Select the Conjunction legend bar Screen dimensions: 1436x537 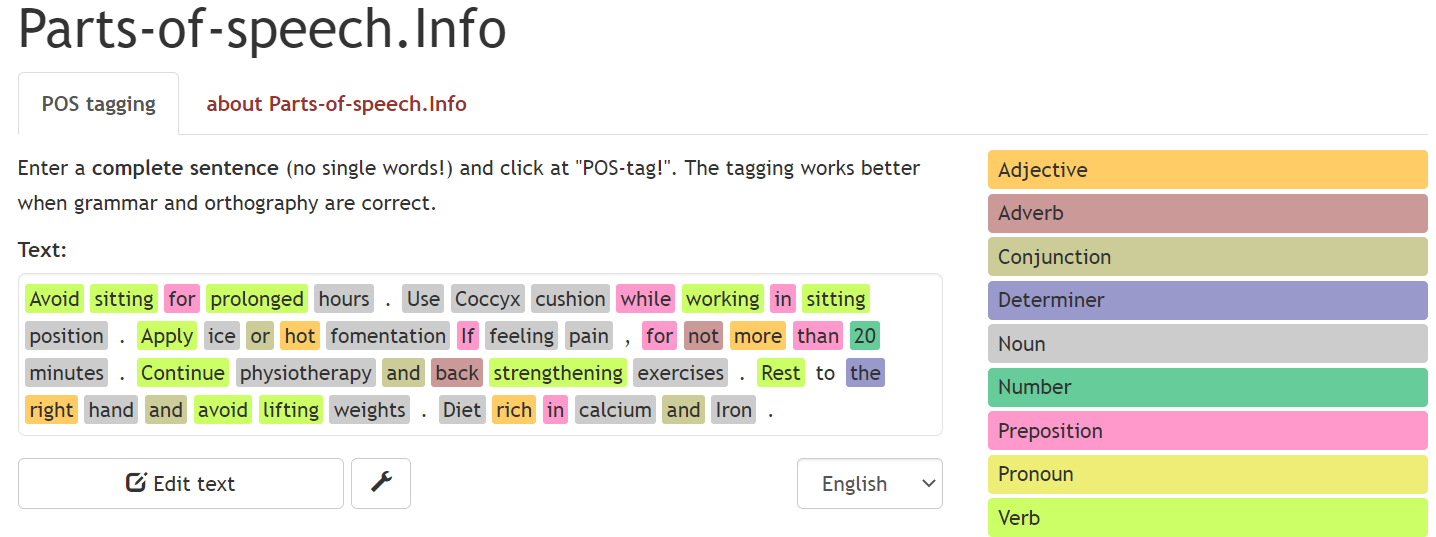coord(1207,257)
